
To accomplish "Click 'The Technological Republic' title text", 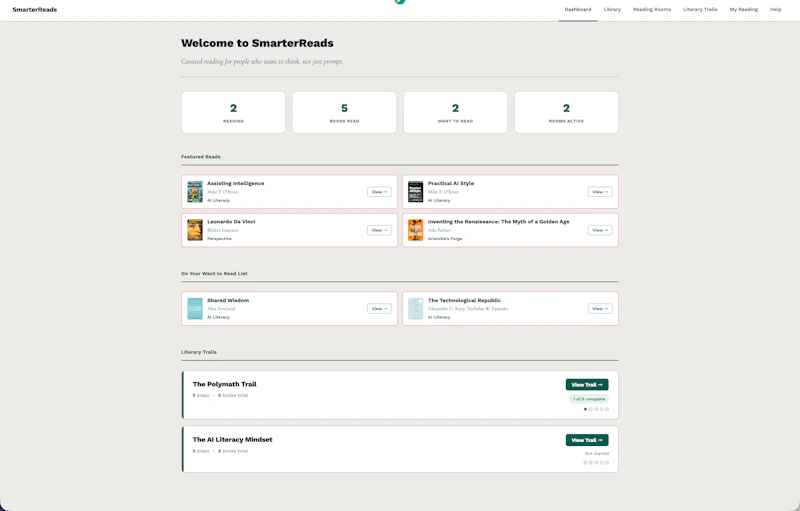I will (464, 300).
